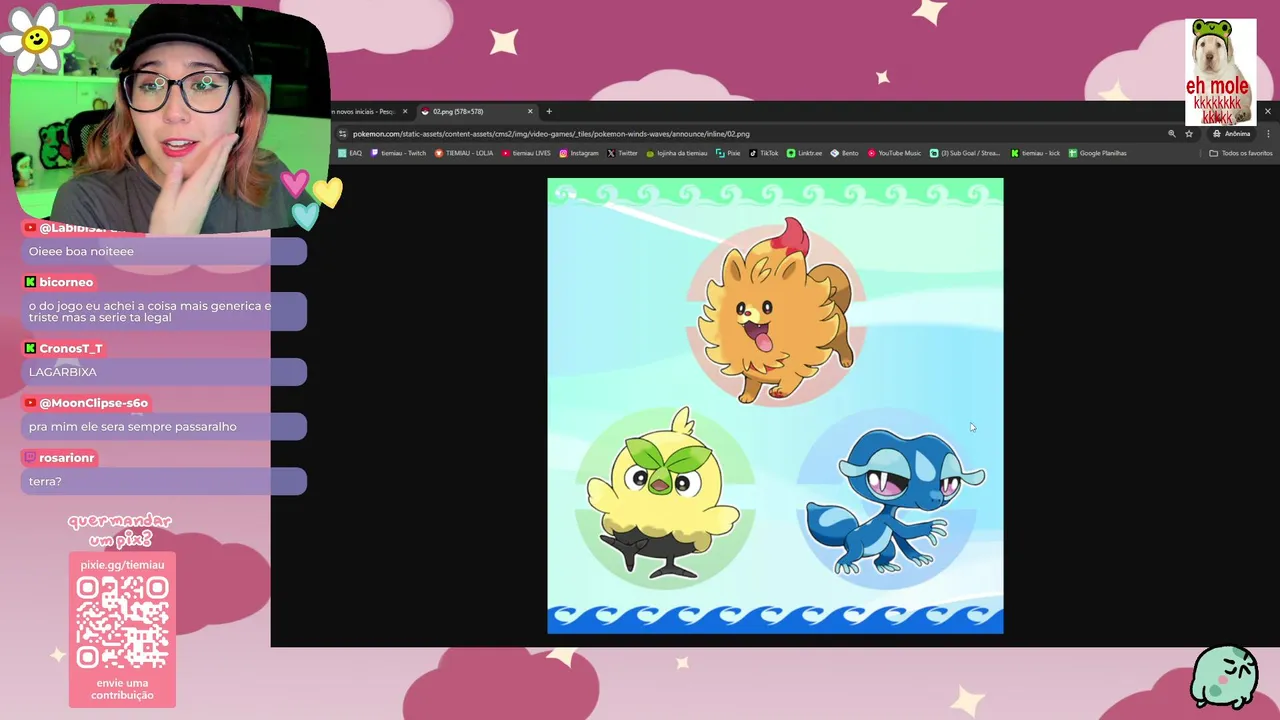
Task: Open the tiemiau - Twitch bookmark
Action: pos(398,153)
